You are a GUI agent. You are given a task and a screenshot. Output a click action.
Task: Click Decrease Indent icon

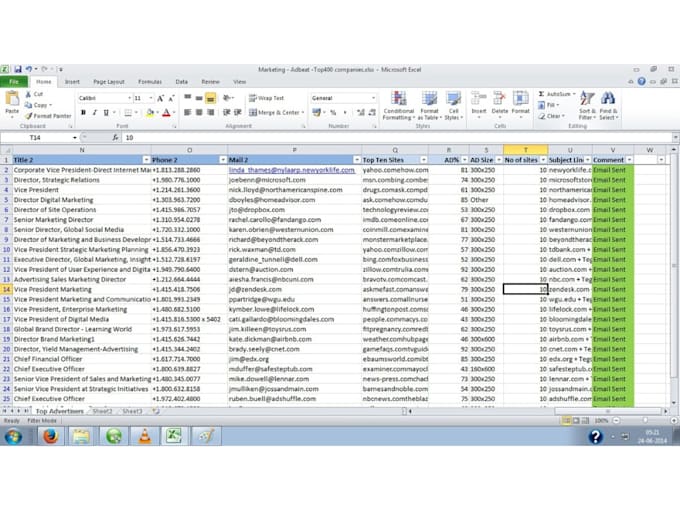click(x=226, y=113)
